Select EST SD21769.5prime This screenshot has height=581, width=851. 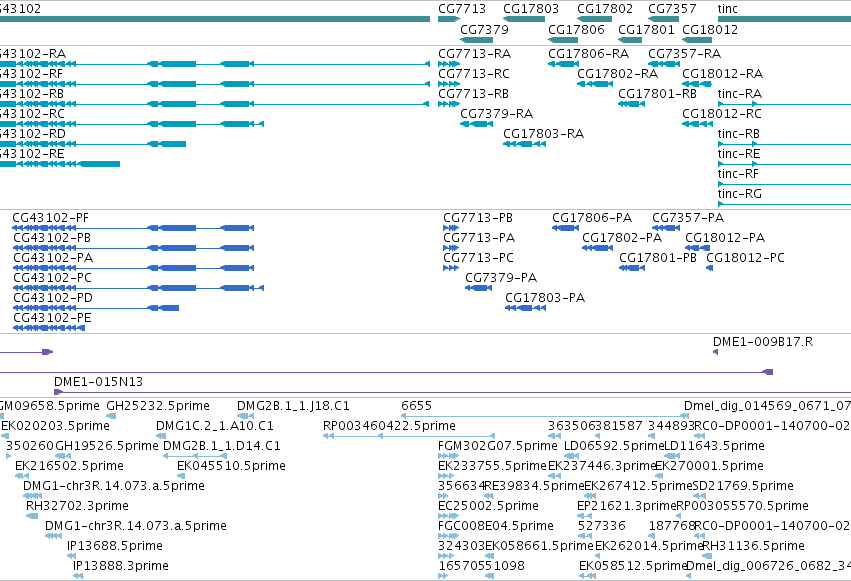700,496
